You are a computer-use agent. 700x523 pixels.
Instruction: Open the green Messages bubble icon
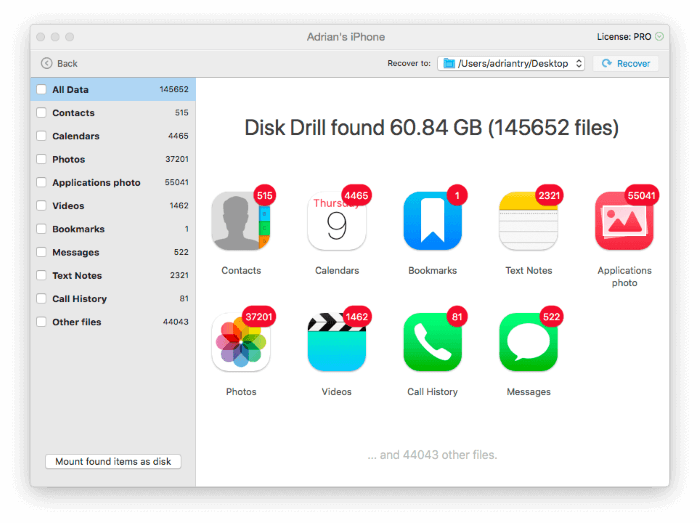click(x=528, y=342)
